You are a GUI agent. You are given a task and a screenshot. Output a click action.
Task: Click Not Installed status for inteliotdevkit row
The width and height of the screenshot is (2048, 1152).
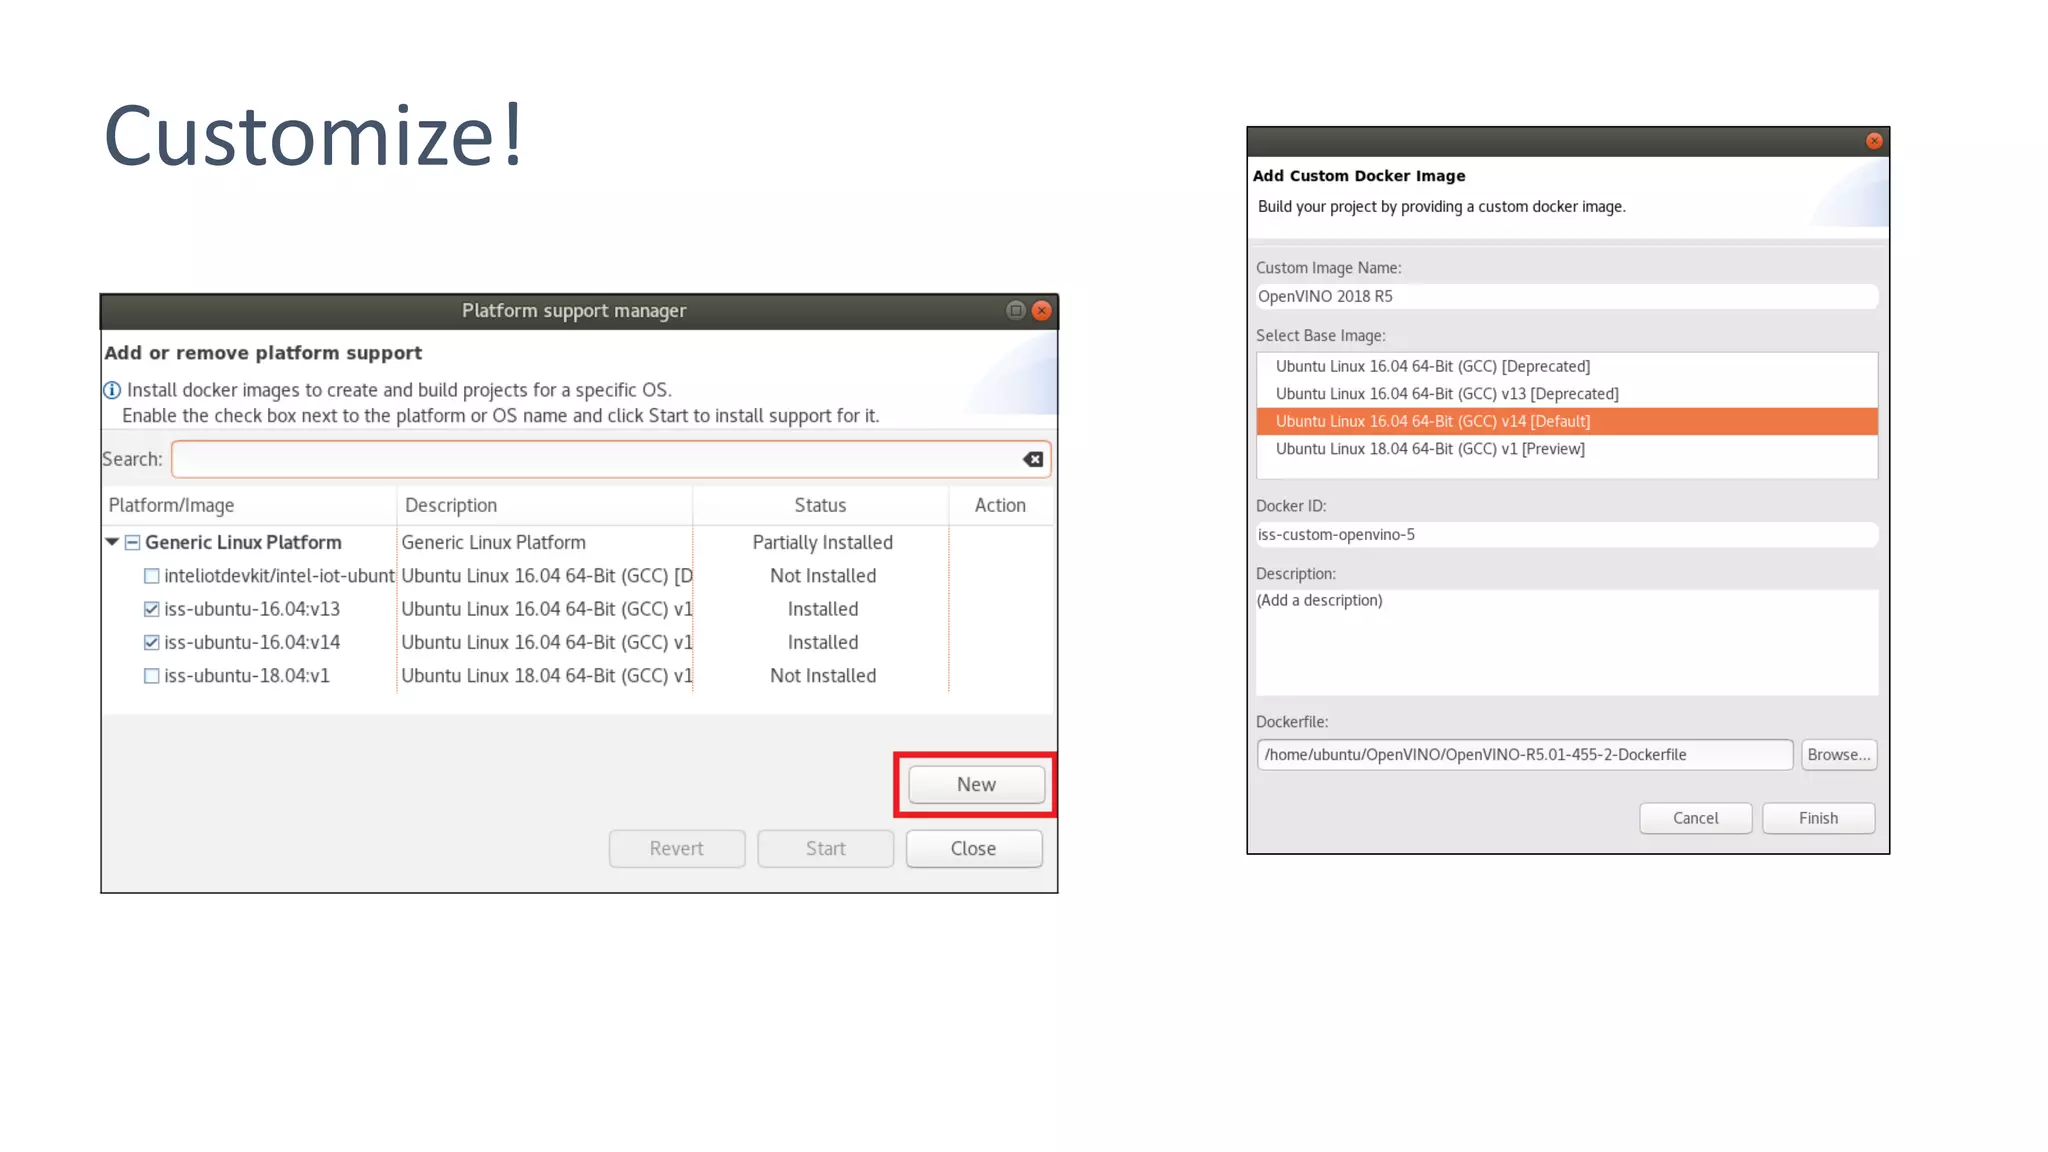(x=822, y=576)
